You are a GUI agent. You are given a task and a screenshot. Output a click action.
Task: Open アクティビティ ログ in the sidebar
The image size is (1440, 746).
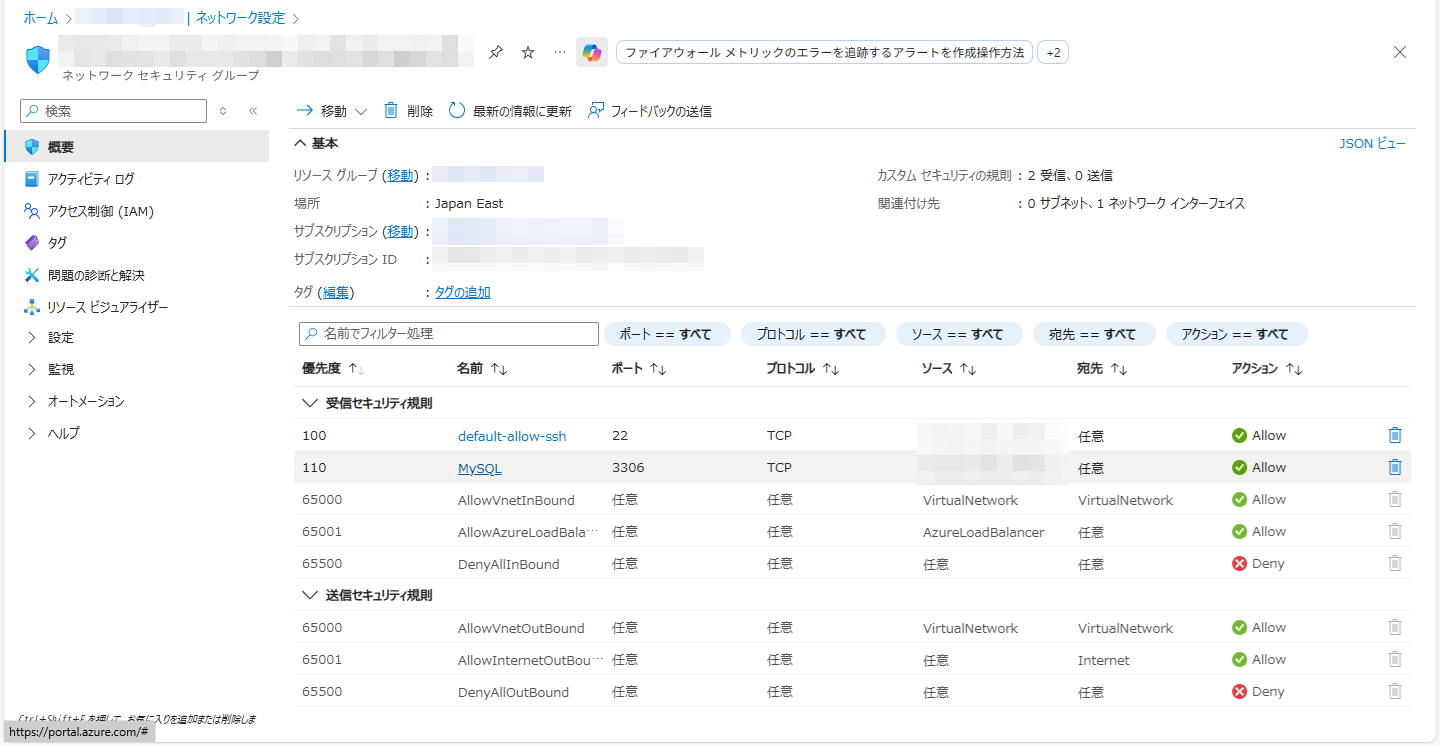click(x=90, y=179)
